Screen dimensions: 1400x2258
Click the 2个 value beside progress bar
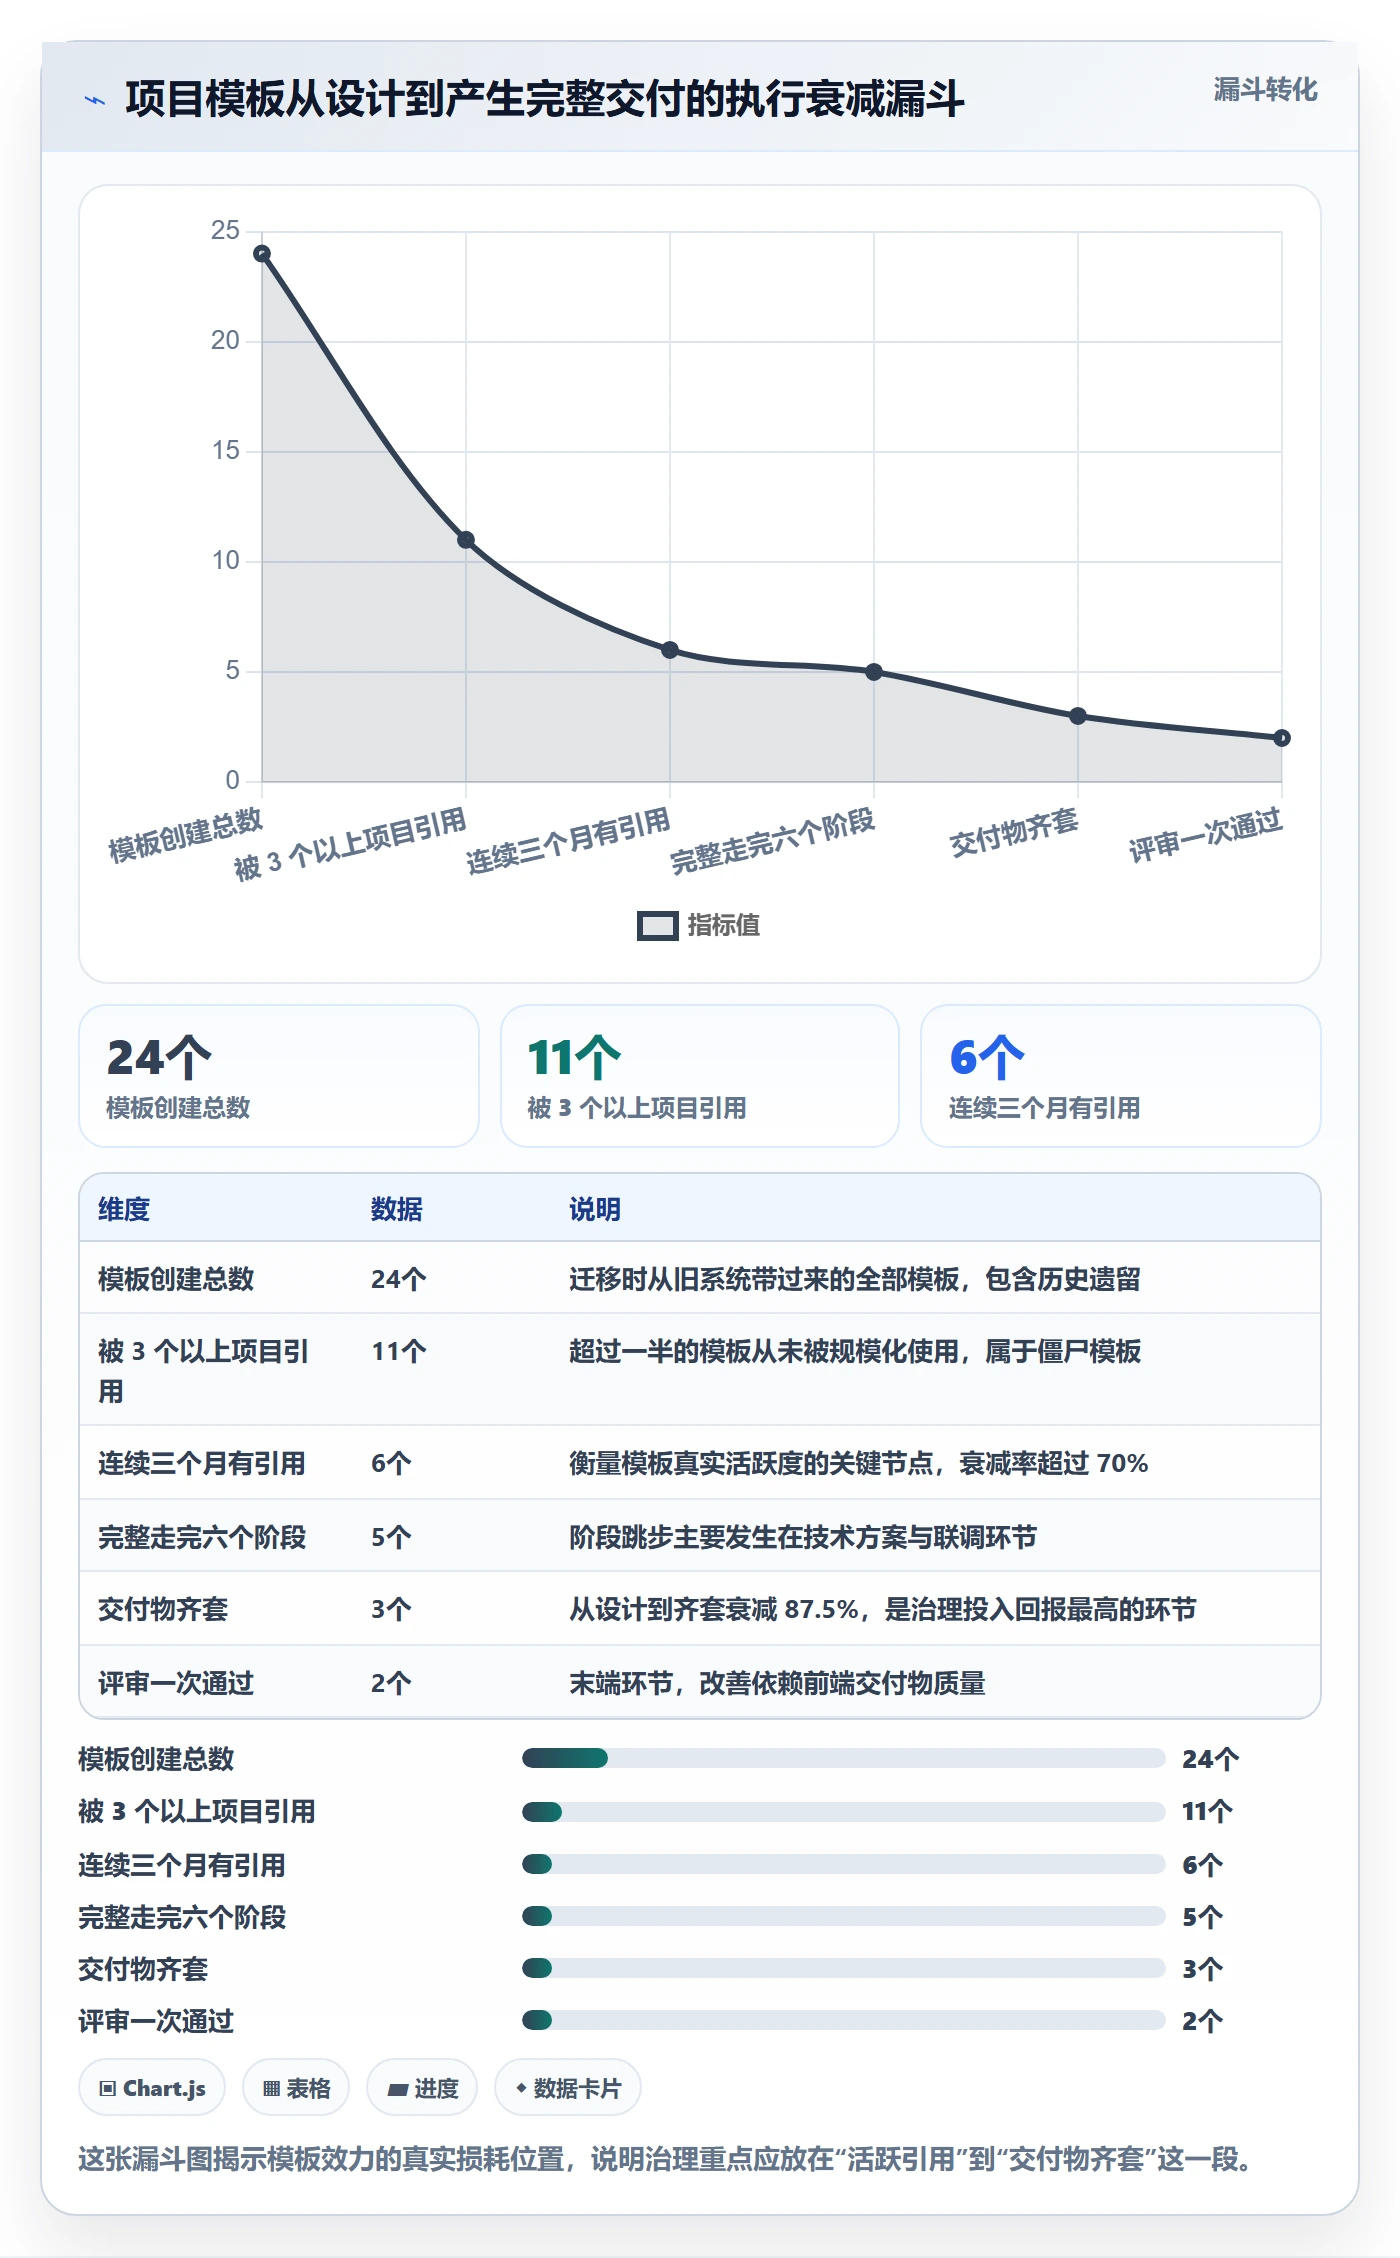point(1202,2021)
